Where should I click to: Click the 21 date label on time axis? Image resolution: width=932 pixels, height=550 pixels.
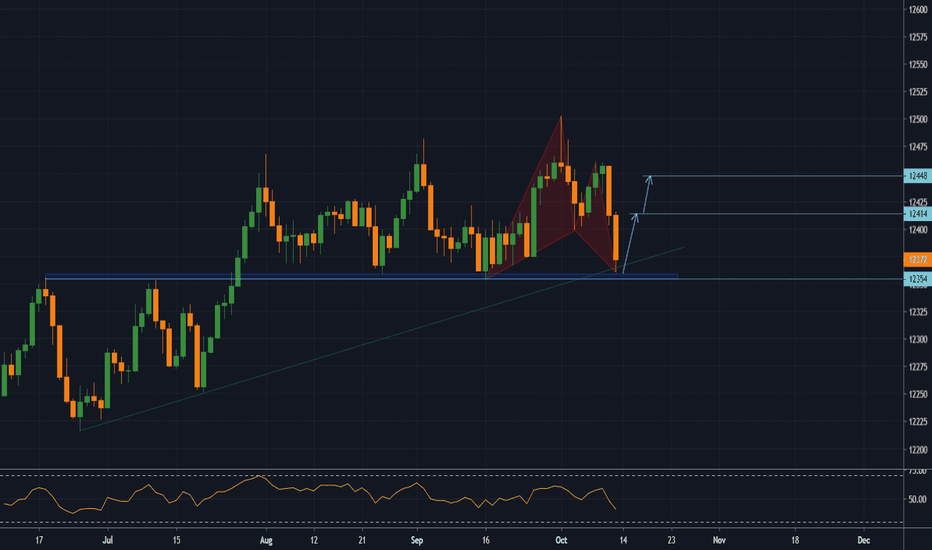(x=362, y=540)
